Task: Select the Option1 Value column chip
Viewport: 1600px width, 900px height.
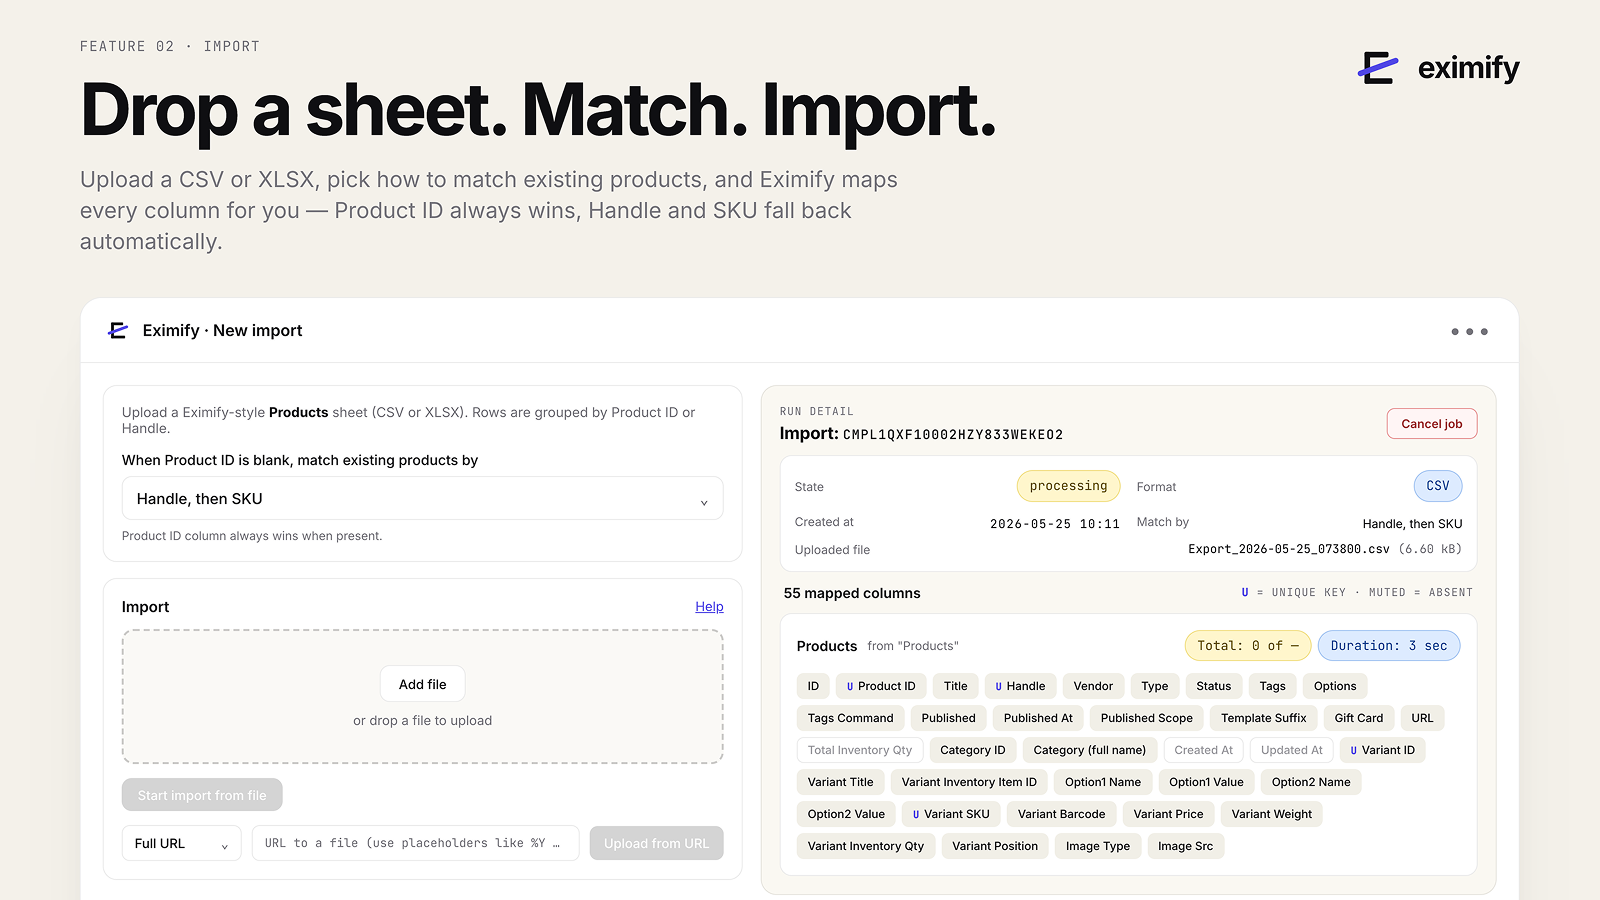Action: click(x=1206, y=782)
